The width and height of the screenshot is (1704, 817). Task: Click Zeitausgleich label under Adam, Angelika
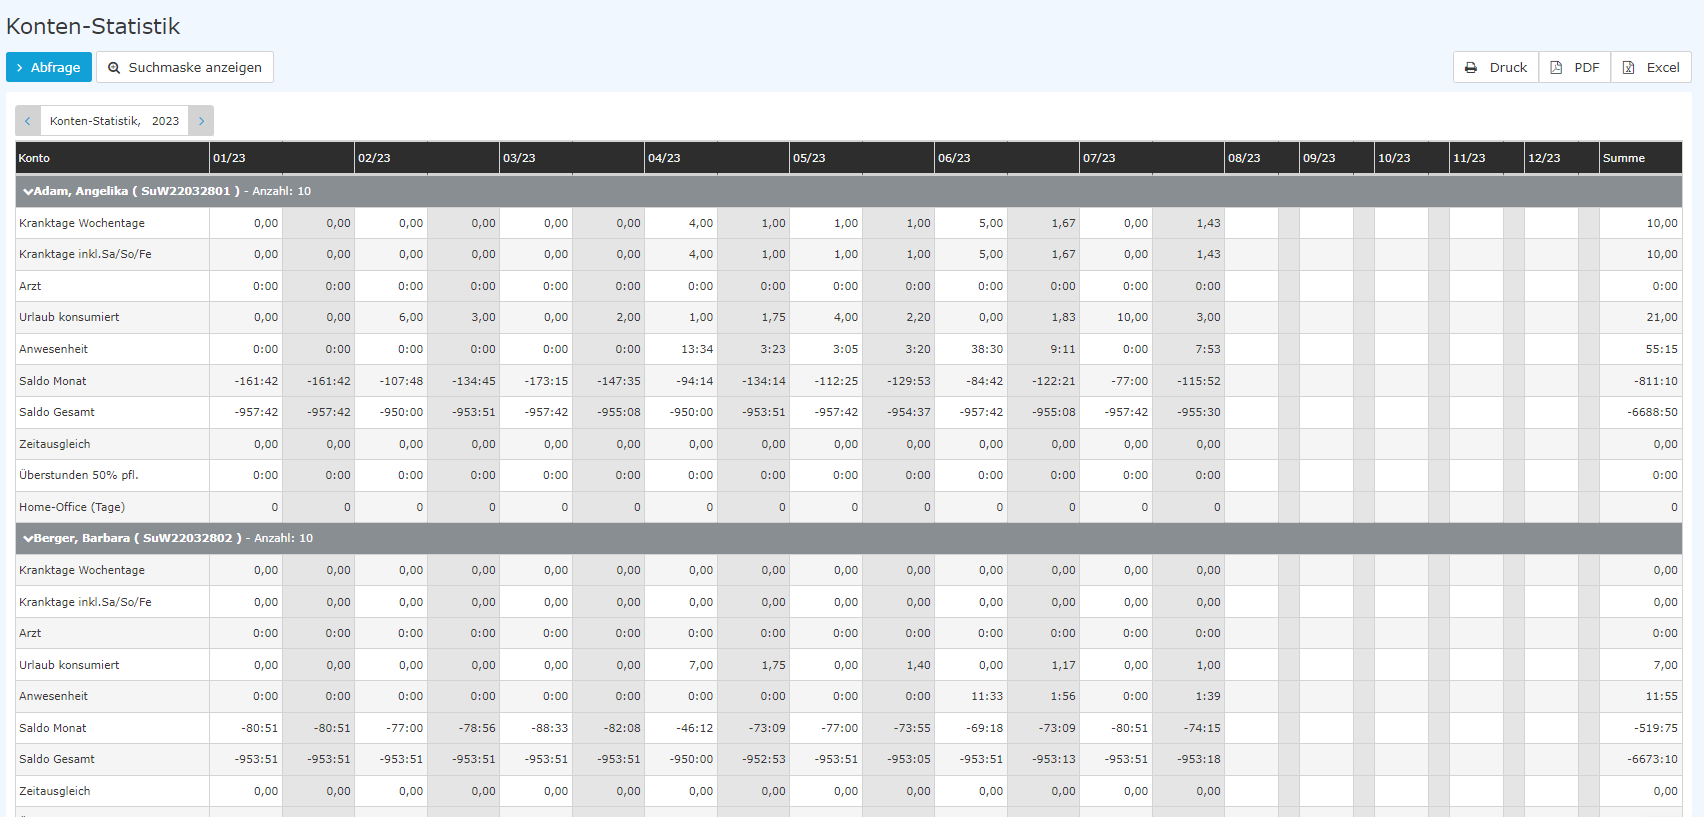[x=54, y=444]
